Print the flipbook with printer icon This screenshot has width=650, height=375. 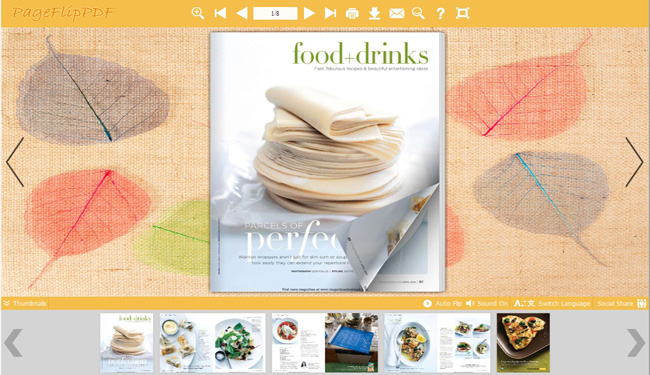point(352,14)
